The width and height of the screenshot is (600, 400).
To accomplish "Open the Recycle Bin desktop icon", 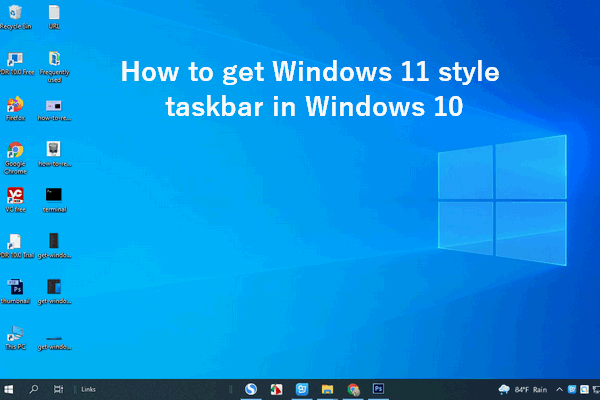I will click(x=15, y=17).
